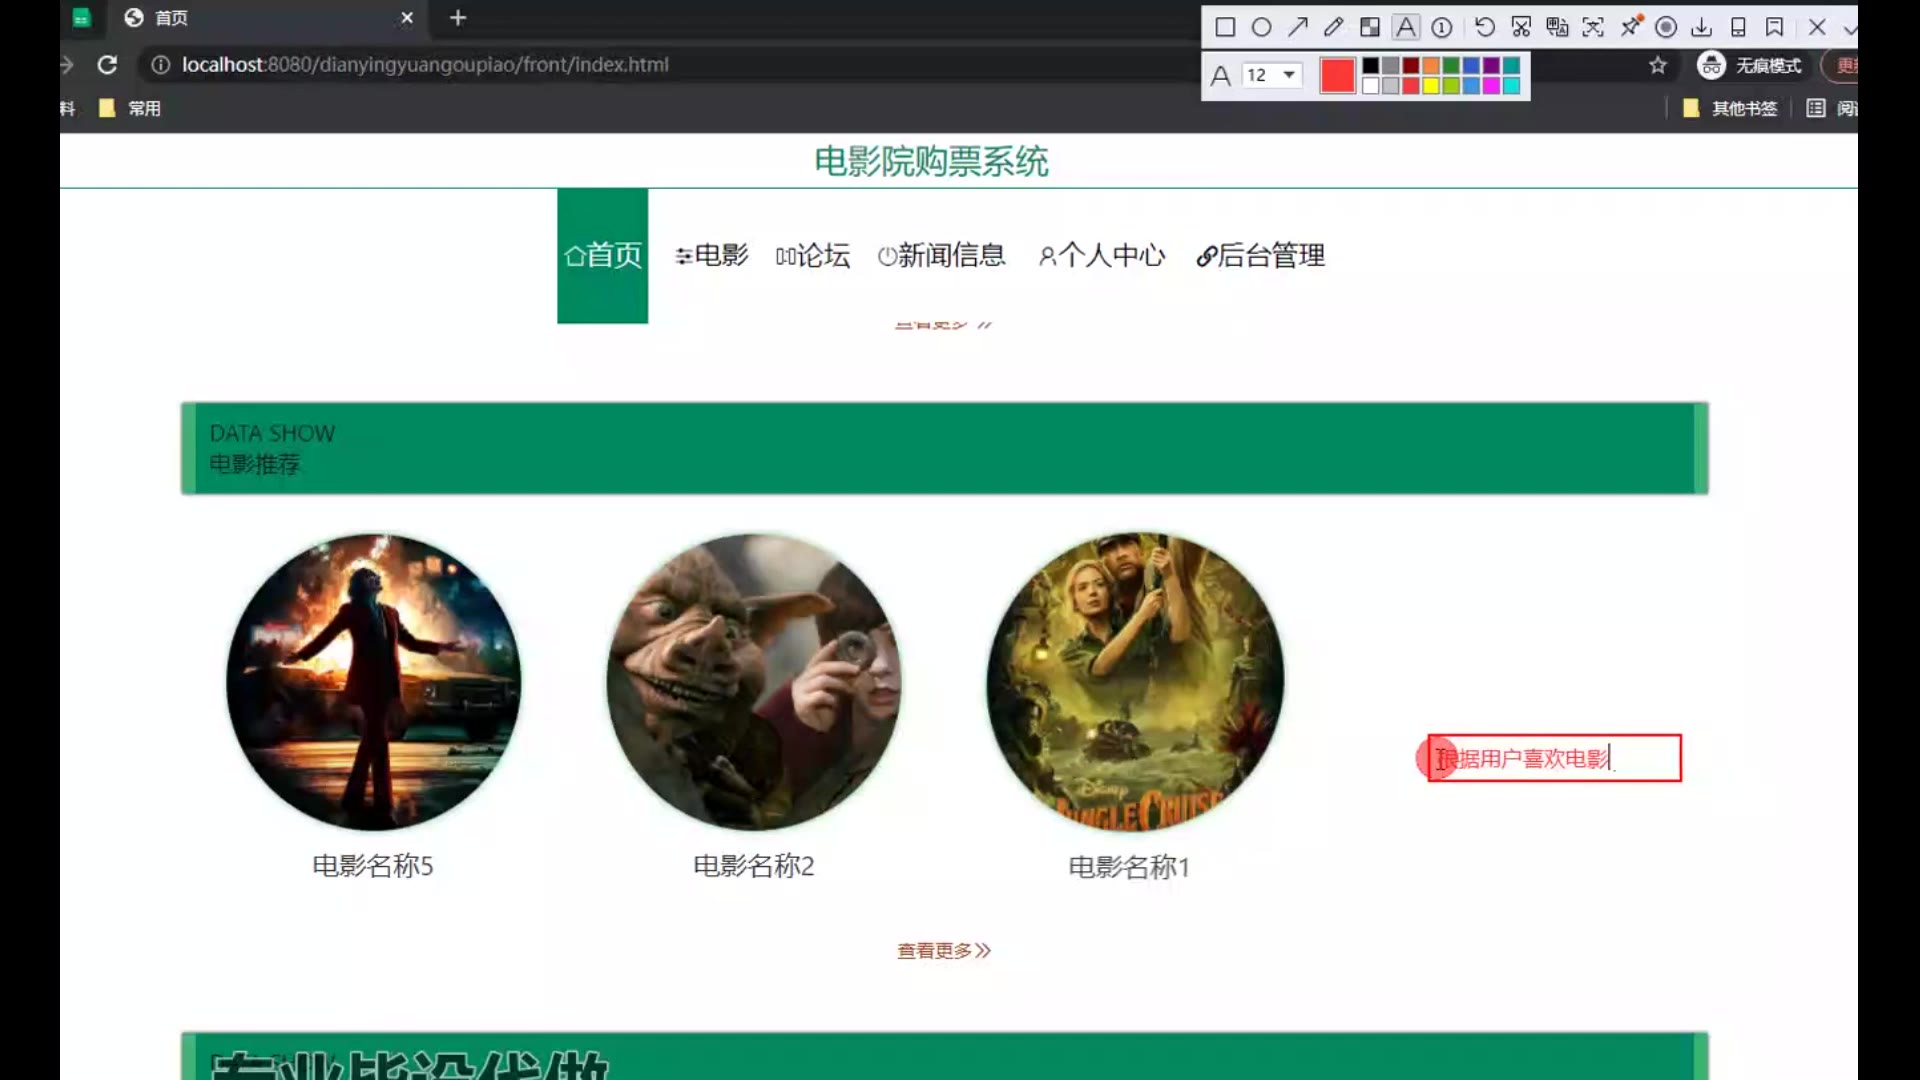The image size is (1920, 1080).
Task: Click the 电影名称1 Jungle Cruise poster
Action: pos(1134,681)
